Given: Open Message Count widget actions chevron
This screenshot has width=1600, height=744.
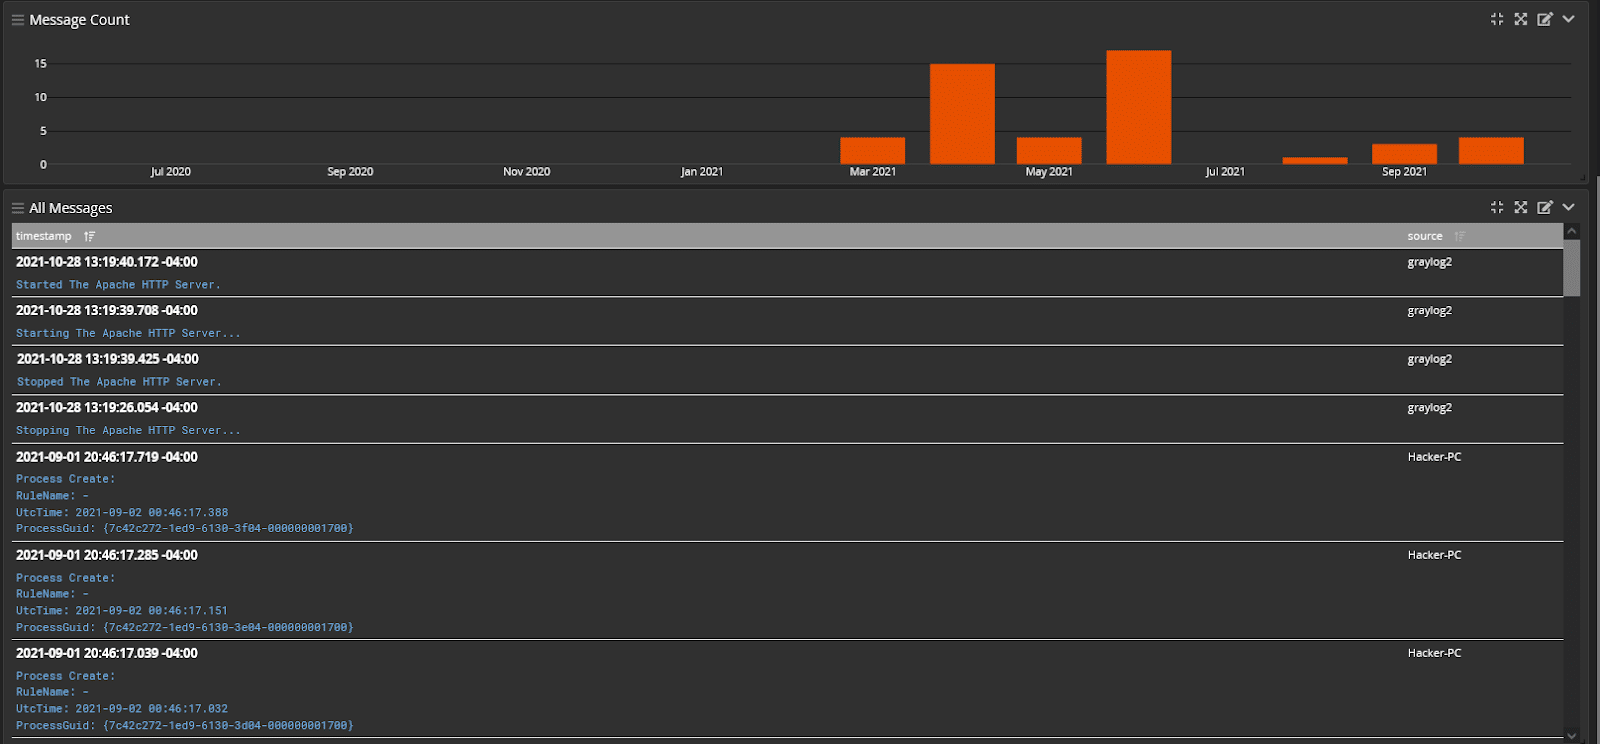Looking at the screenshot, I should 1569,19.
